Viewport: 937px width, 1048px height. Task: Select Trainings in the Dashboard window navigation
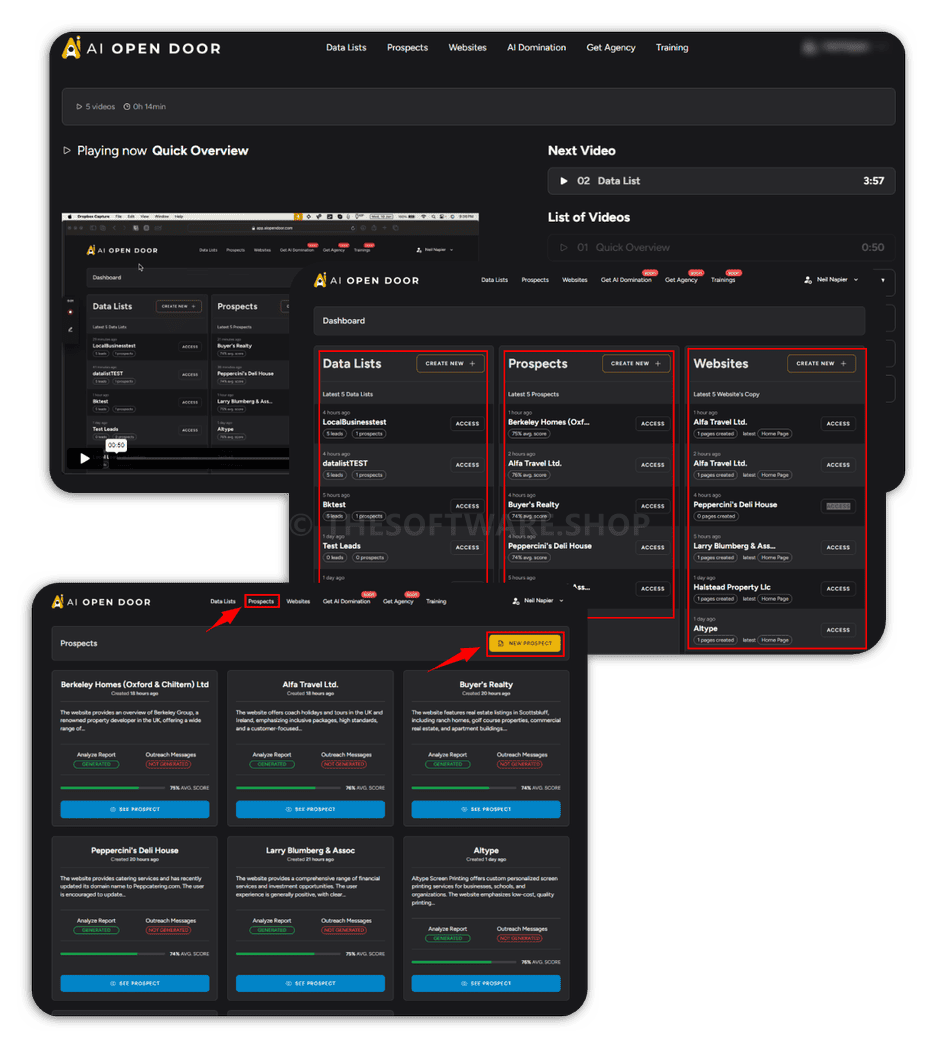point(723,280)
